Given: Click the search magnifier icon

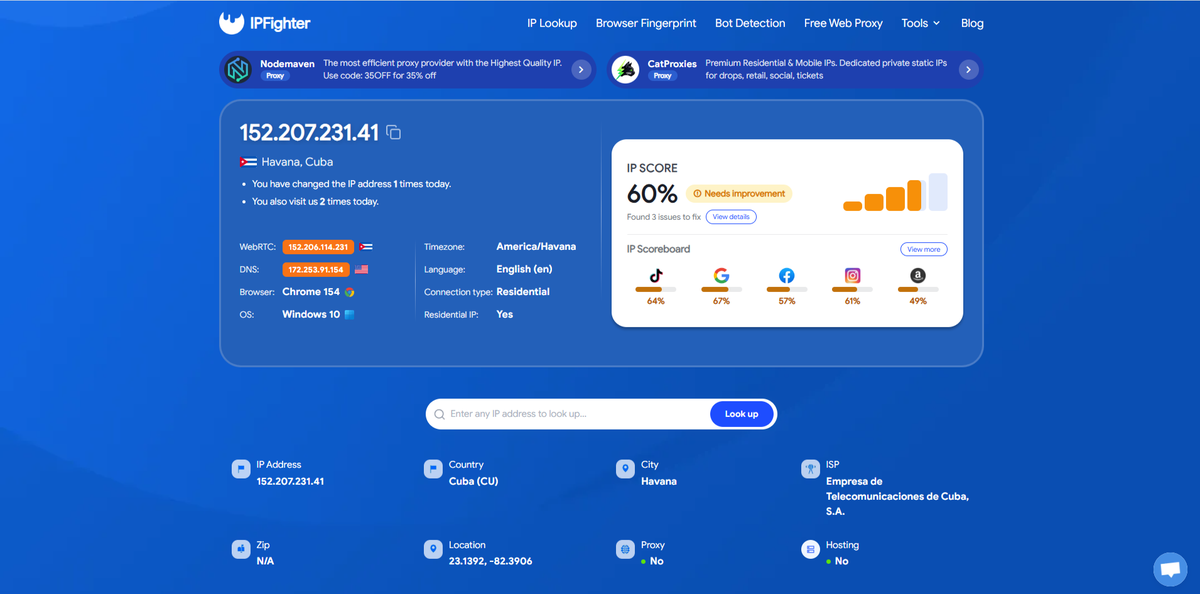Looking at the screenshot, I should click(x=440, y=414).
